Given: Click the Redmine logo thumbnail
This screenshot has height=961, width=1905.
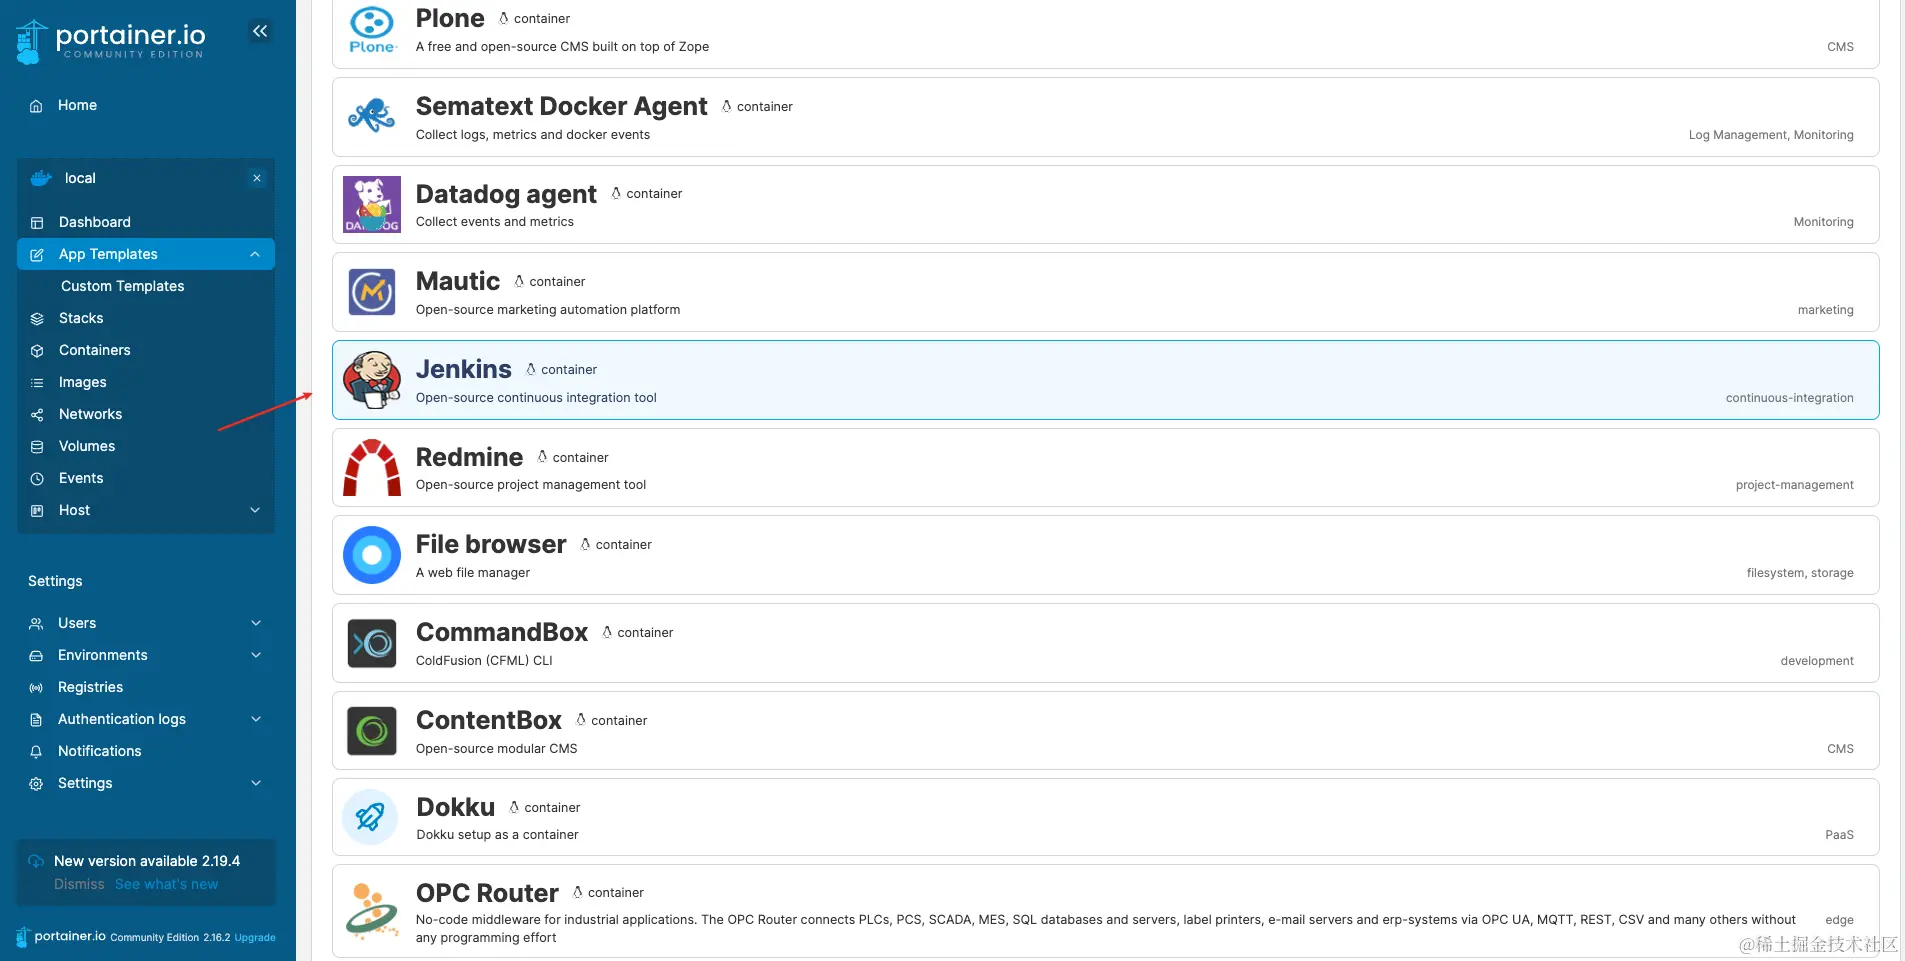Looking at the screenshot, I should [372, 468].
